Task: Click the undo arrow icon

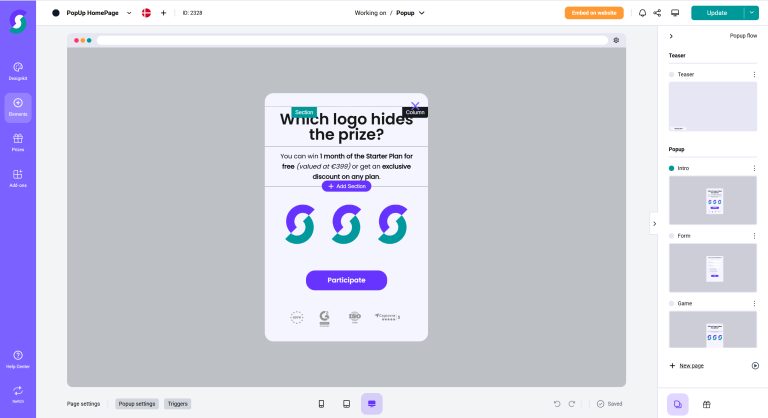Action: pos(557,404)
